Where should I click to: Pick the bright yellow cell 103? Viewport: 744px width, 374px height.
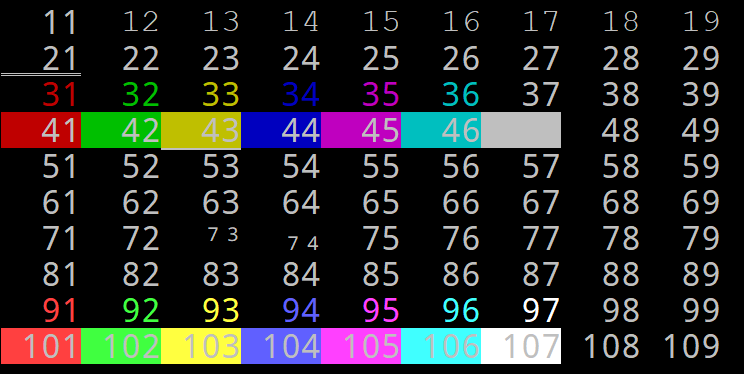pyautogui.click(x=201, y=346)
